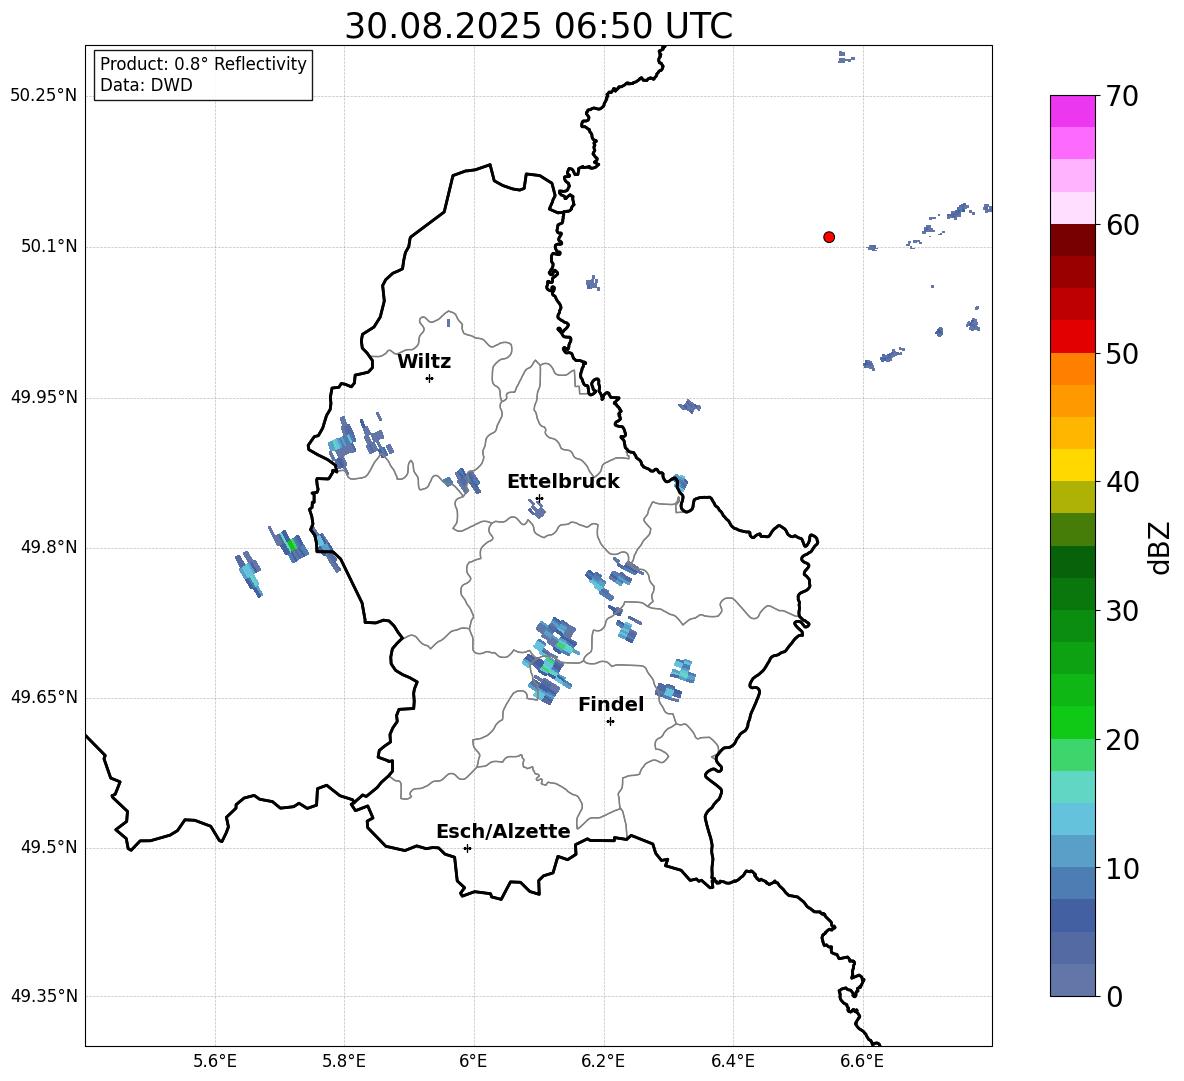Pick the yellow colorbar segment above 40
The width and height of the screenshot is (1184, 1081).
point(1073,465)
